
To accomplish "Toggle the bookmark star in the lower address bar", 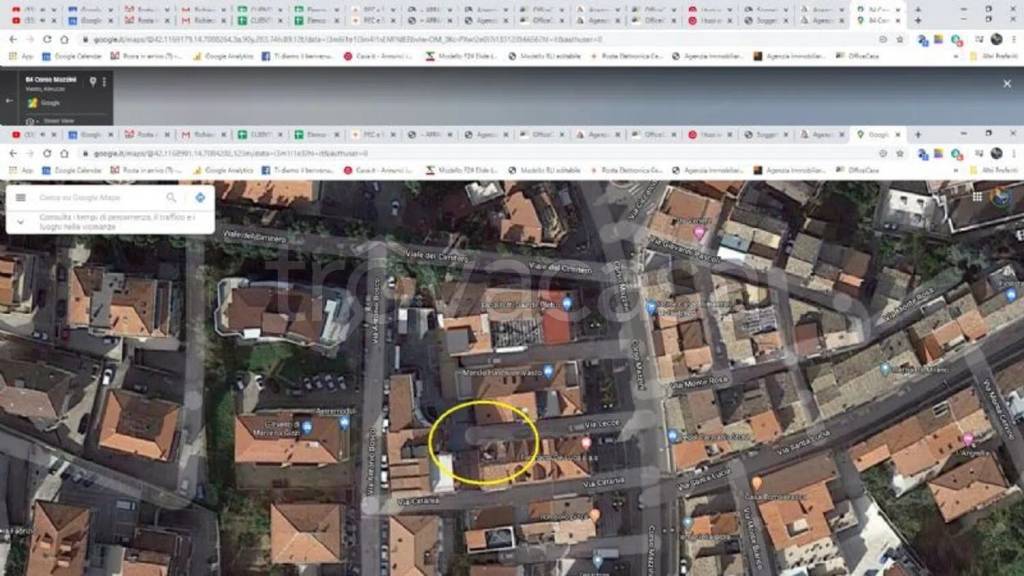I will [900, 153].
